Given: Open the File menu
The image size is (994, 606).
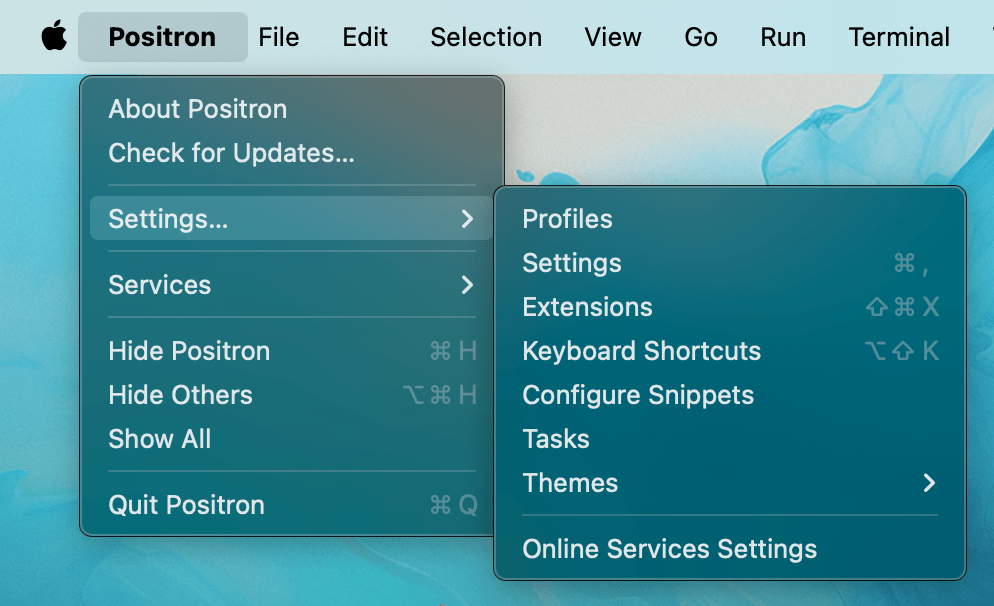Looking at the screenshot, I should (x=278, y=37).
